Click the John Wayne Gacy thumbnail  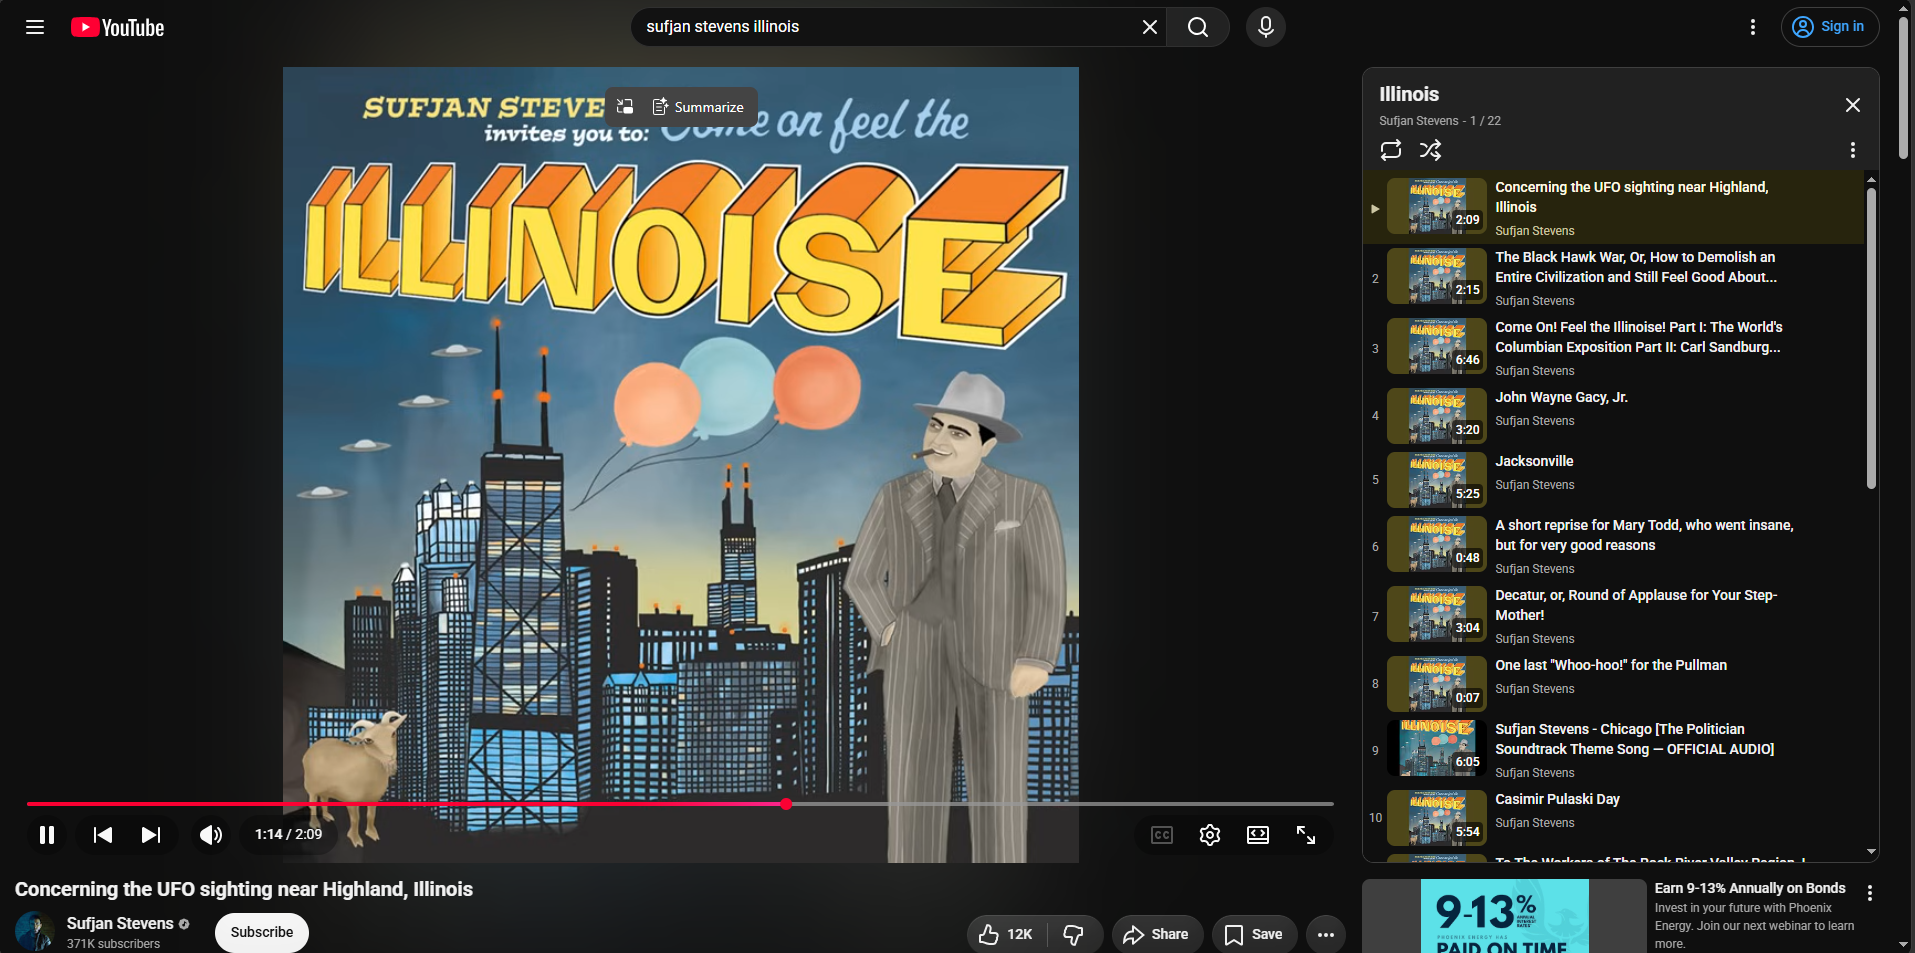(x=1436, y=416)
